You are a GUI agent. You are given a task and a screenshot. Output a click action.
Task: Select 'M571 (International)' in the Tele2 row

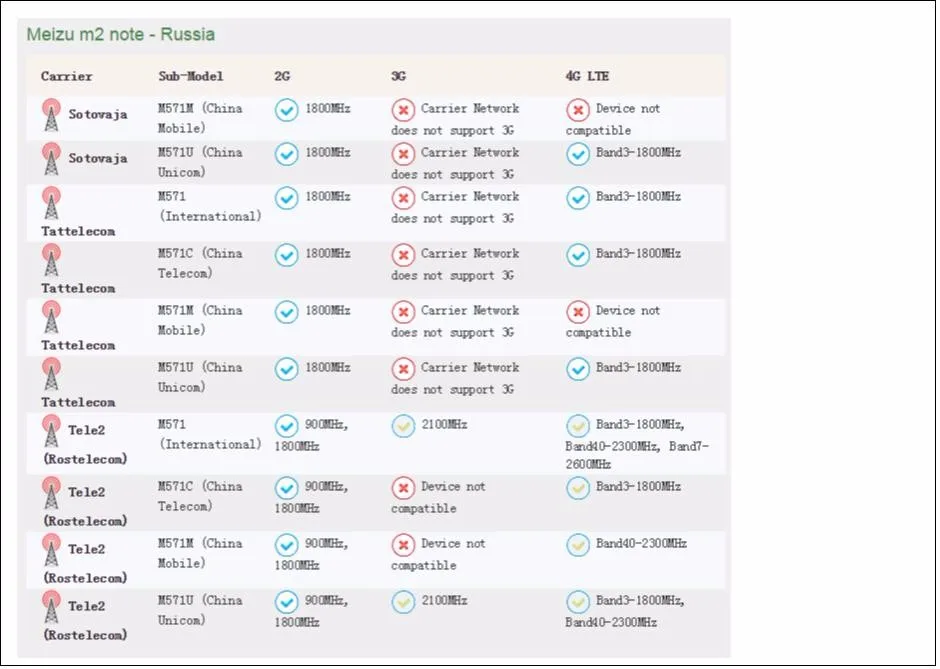210,434
